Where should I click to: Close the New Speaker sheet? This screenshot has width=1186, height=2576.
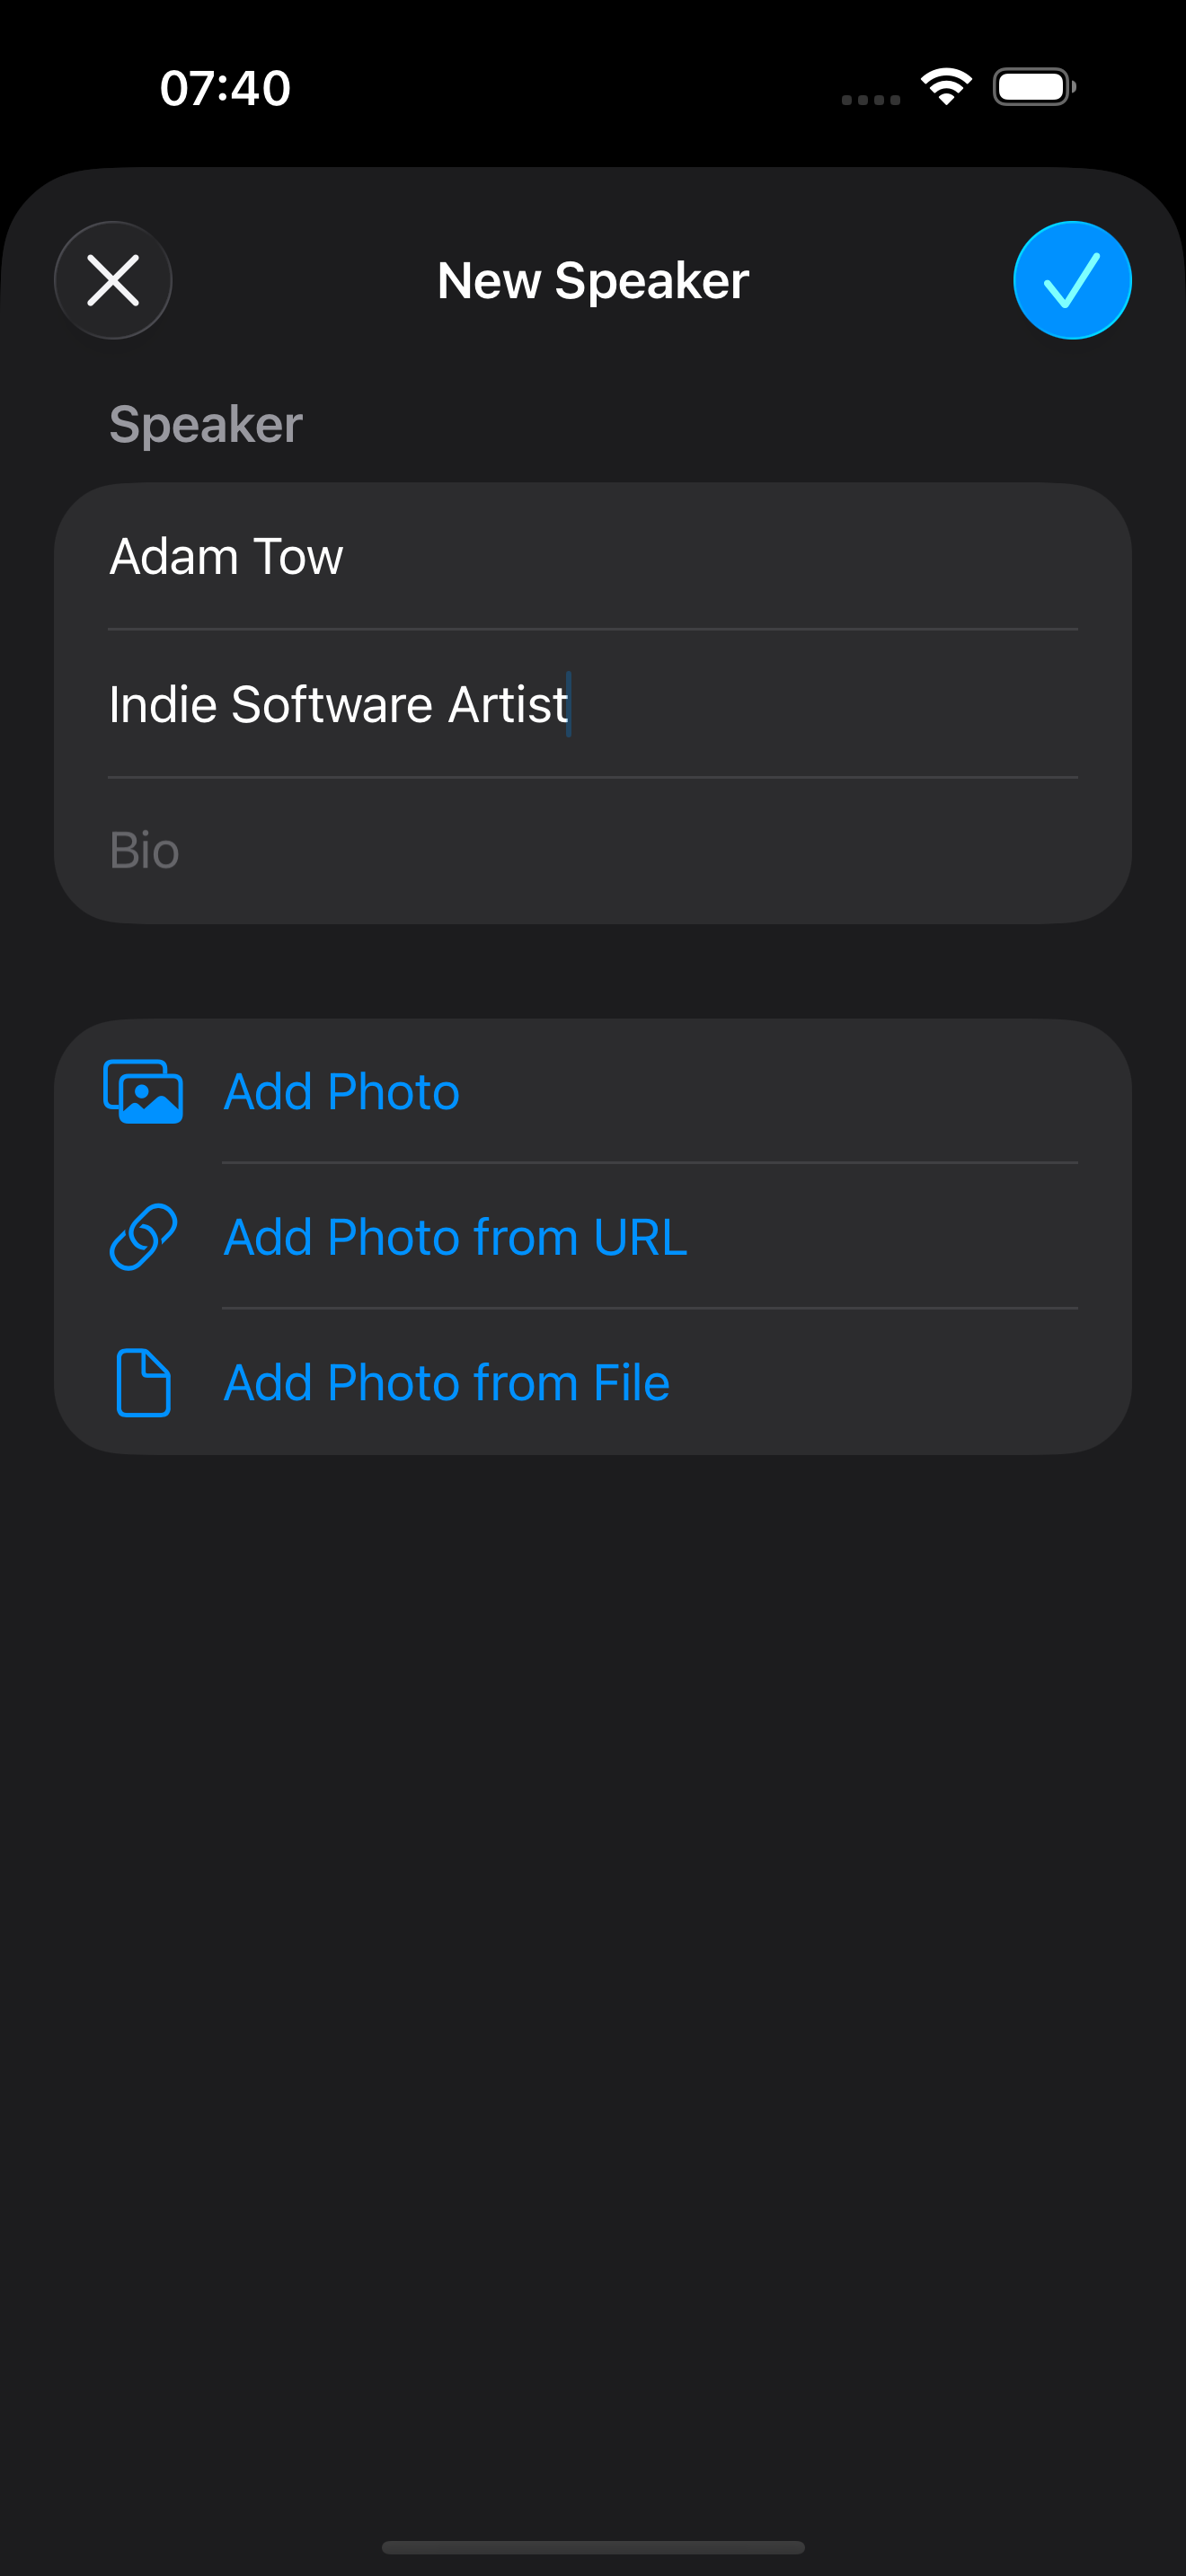pos(113,280)
